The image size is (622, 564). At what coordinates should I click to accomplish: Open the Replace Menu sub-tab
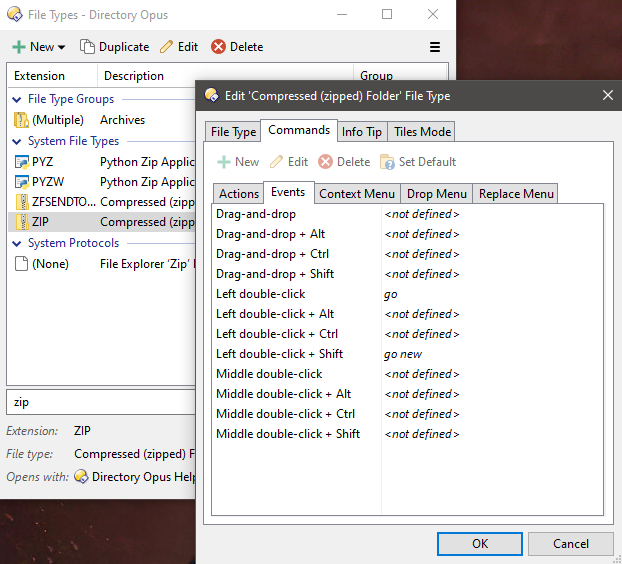point(516,194)
